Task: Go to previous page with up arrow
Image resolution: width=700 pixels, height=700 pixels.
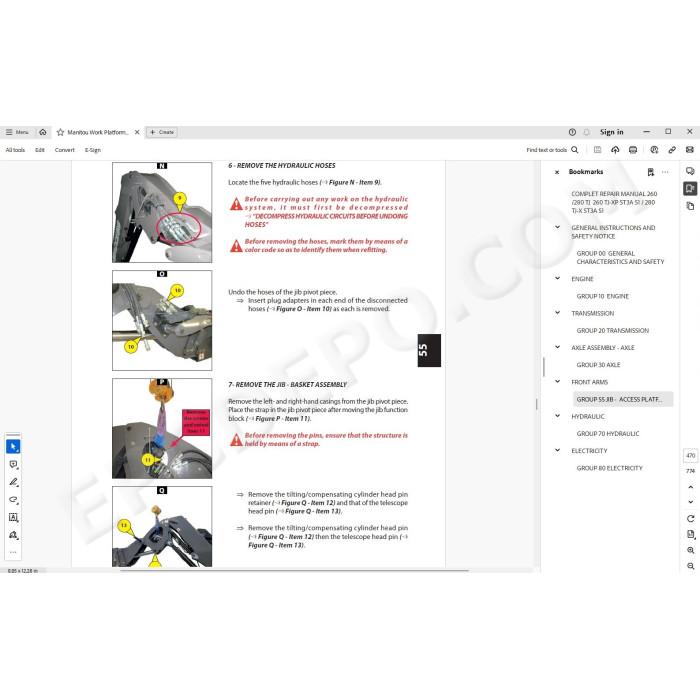Action: click(x=691, y=487)
